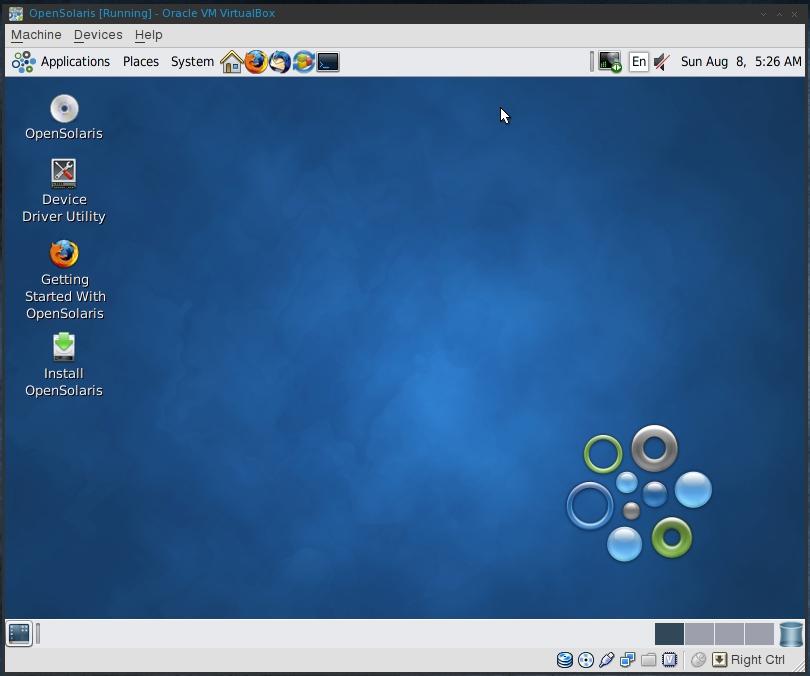The image size is (810, 676).
Task: Open the clock showing Sun Aug 8
Action: (741, 62)
